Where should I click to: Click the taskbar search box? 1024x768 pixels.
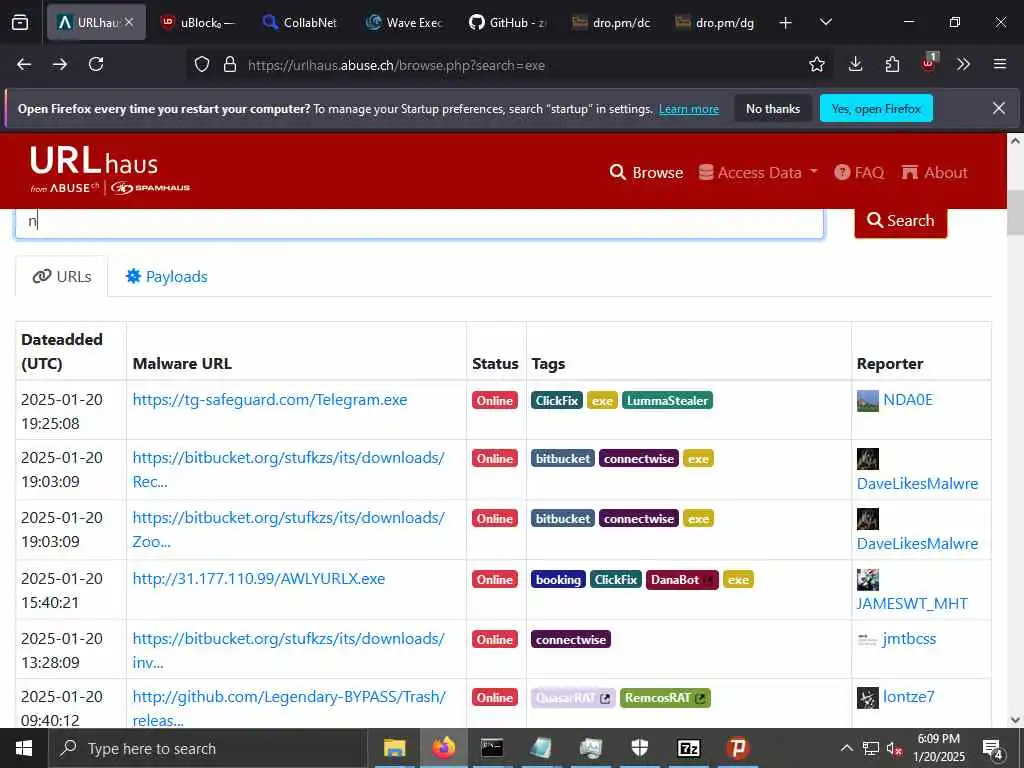pos(207,748)
